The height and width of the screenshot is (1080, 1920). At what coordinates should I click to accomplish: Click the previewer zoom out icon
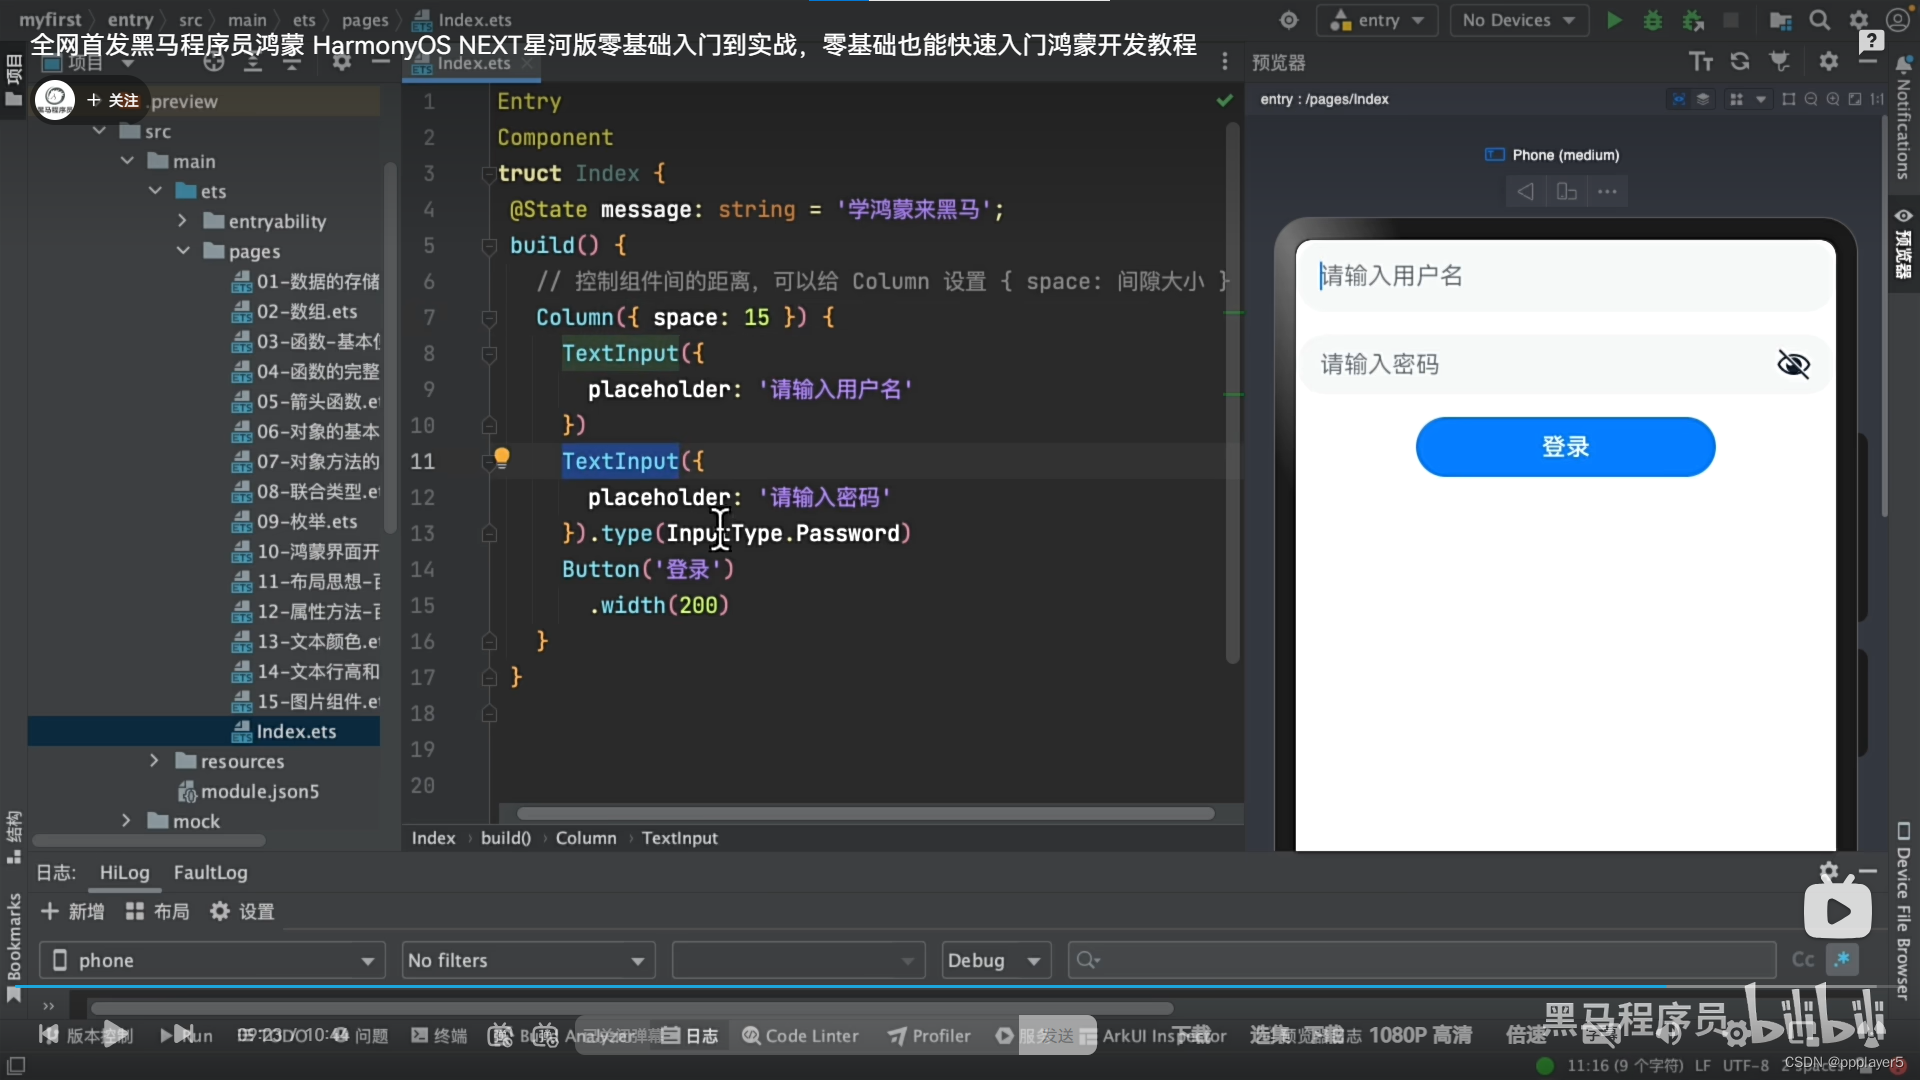pyautogui.click(x=1811, y=99)
